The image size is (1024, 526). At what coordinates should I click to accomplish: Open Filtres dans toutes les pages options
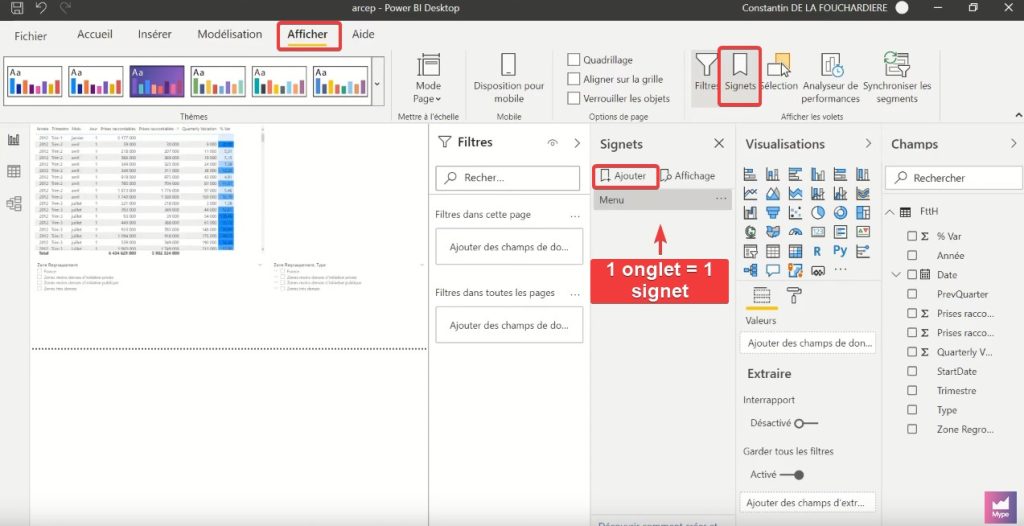point(575,294)
